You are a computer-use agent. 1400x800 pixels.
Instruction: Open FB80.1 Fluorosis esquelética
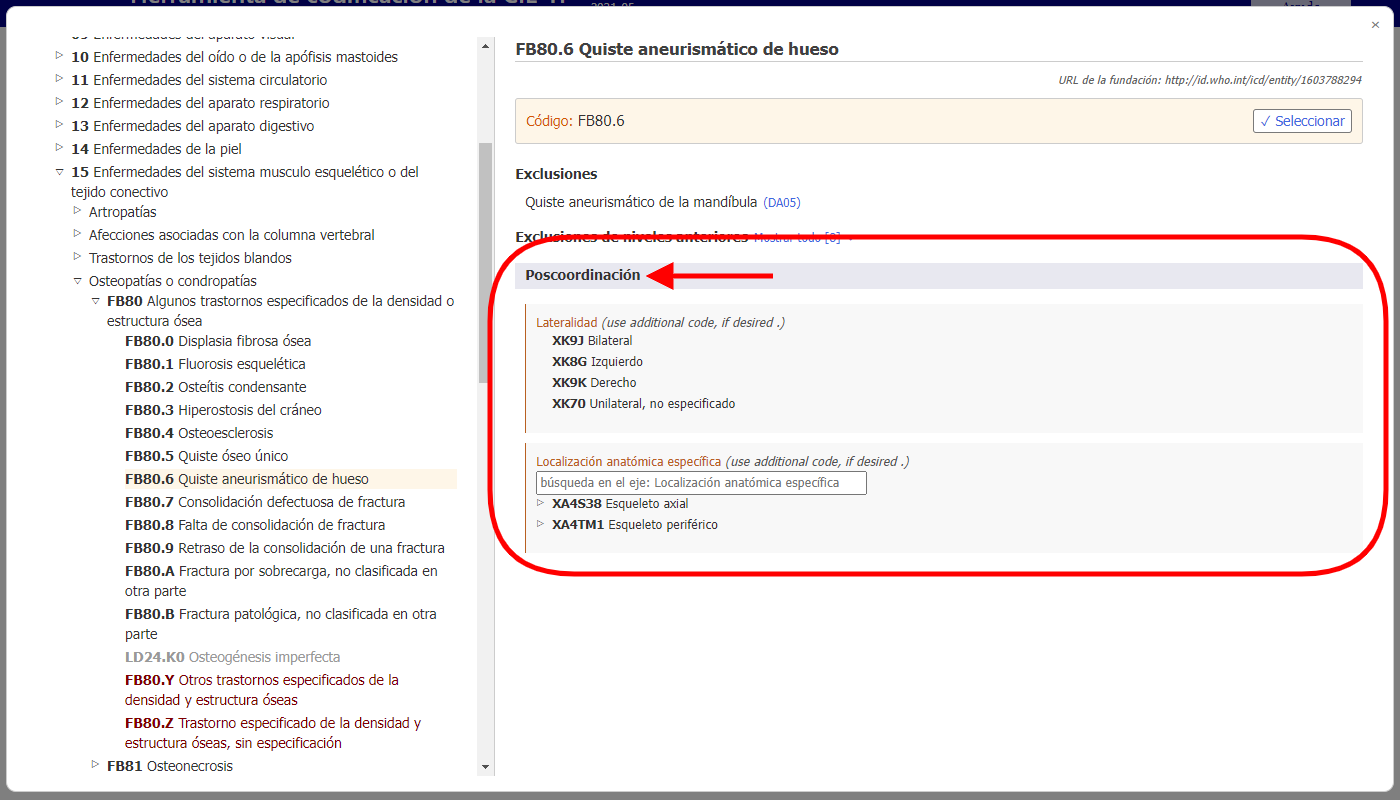point(215,364)
